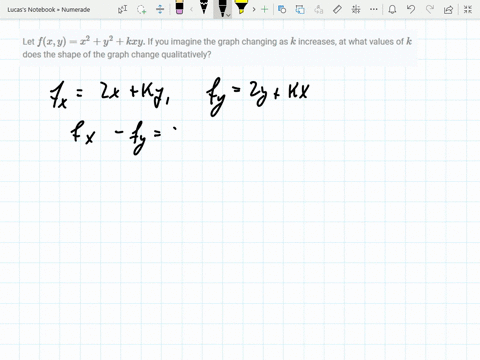Image resolution: width=480 pixels, height=360 pixels.
Task: Open the selected black pen options dropdown
Action: point(228,15)
